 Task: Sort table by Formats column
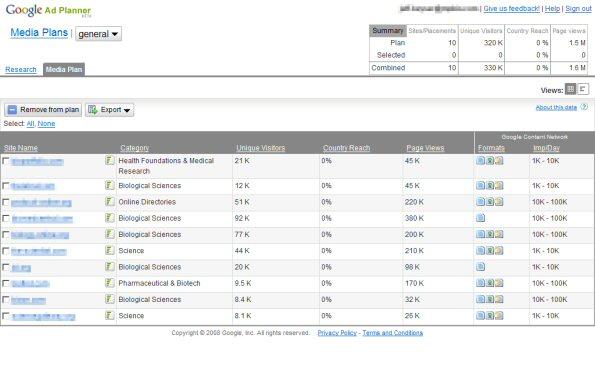tap(491, 148)
